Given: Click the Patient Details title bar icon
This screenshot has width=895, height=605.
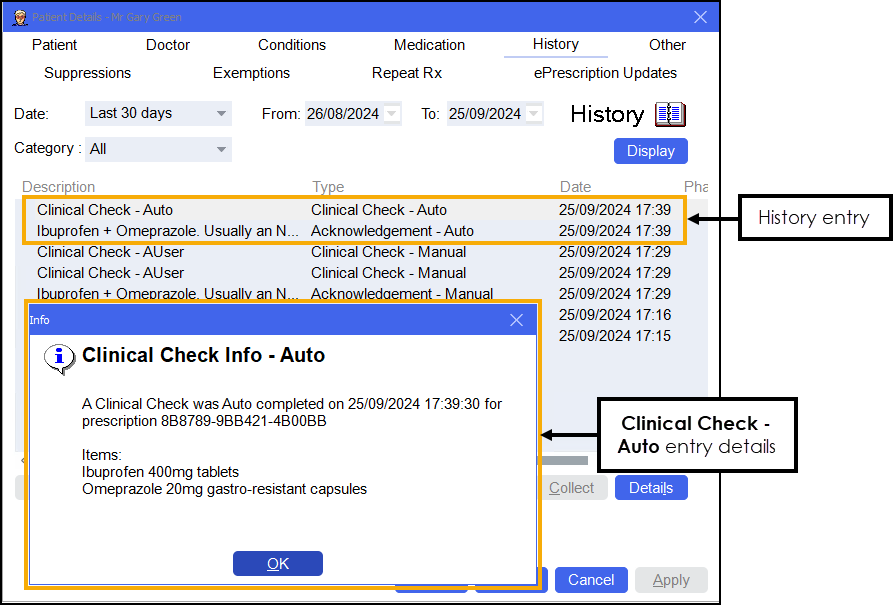Looking at the screenshot, I should pos(19,17).
